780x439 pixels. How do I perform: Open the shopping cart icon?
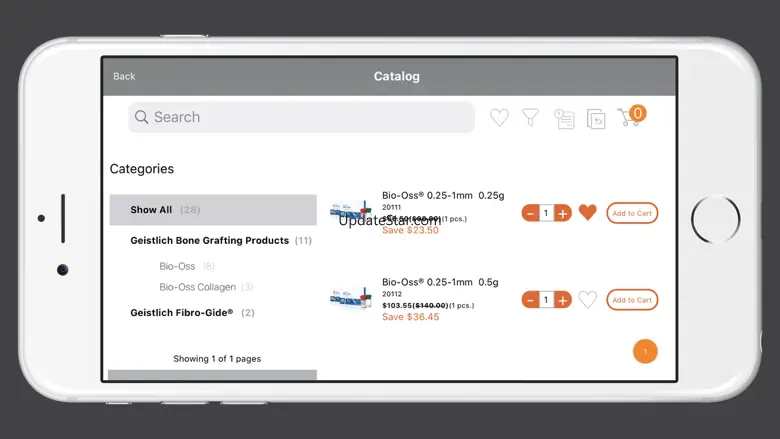(628, 118)
